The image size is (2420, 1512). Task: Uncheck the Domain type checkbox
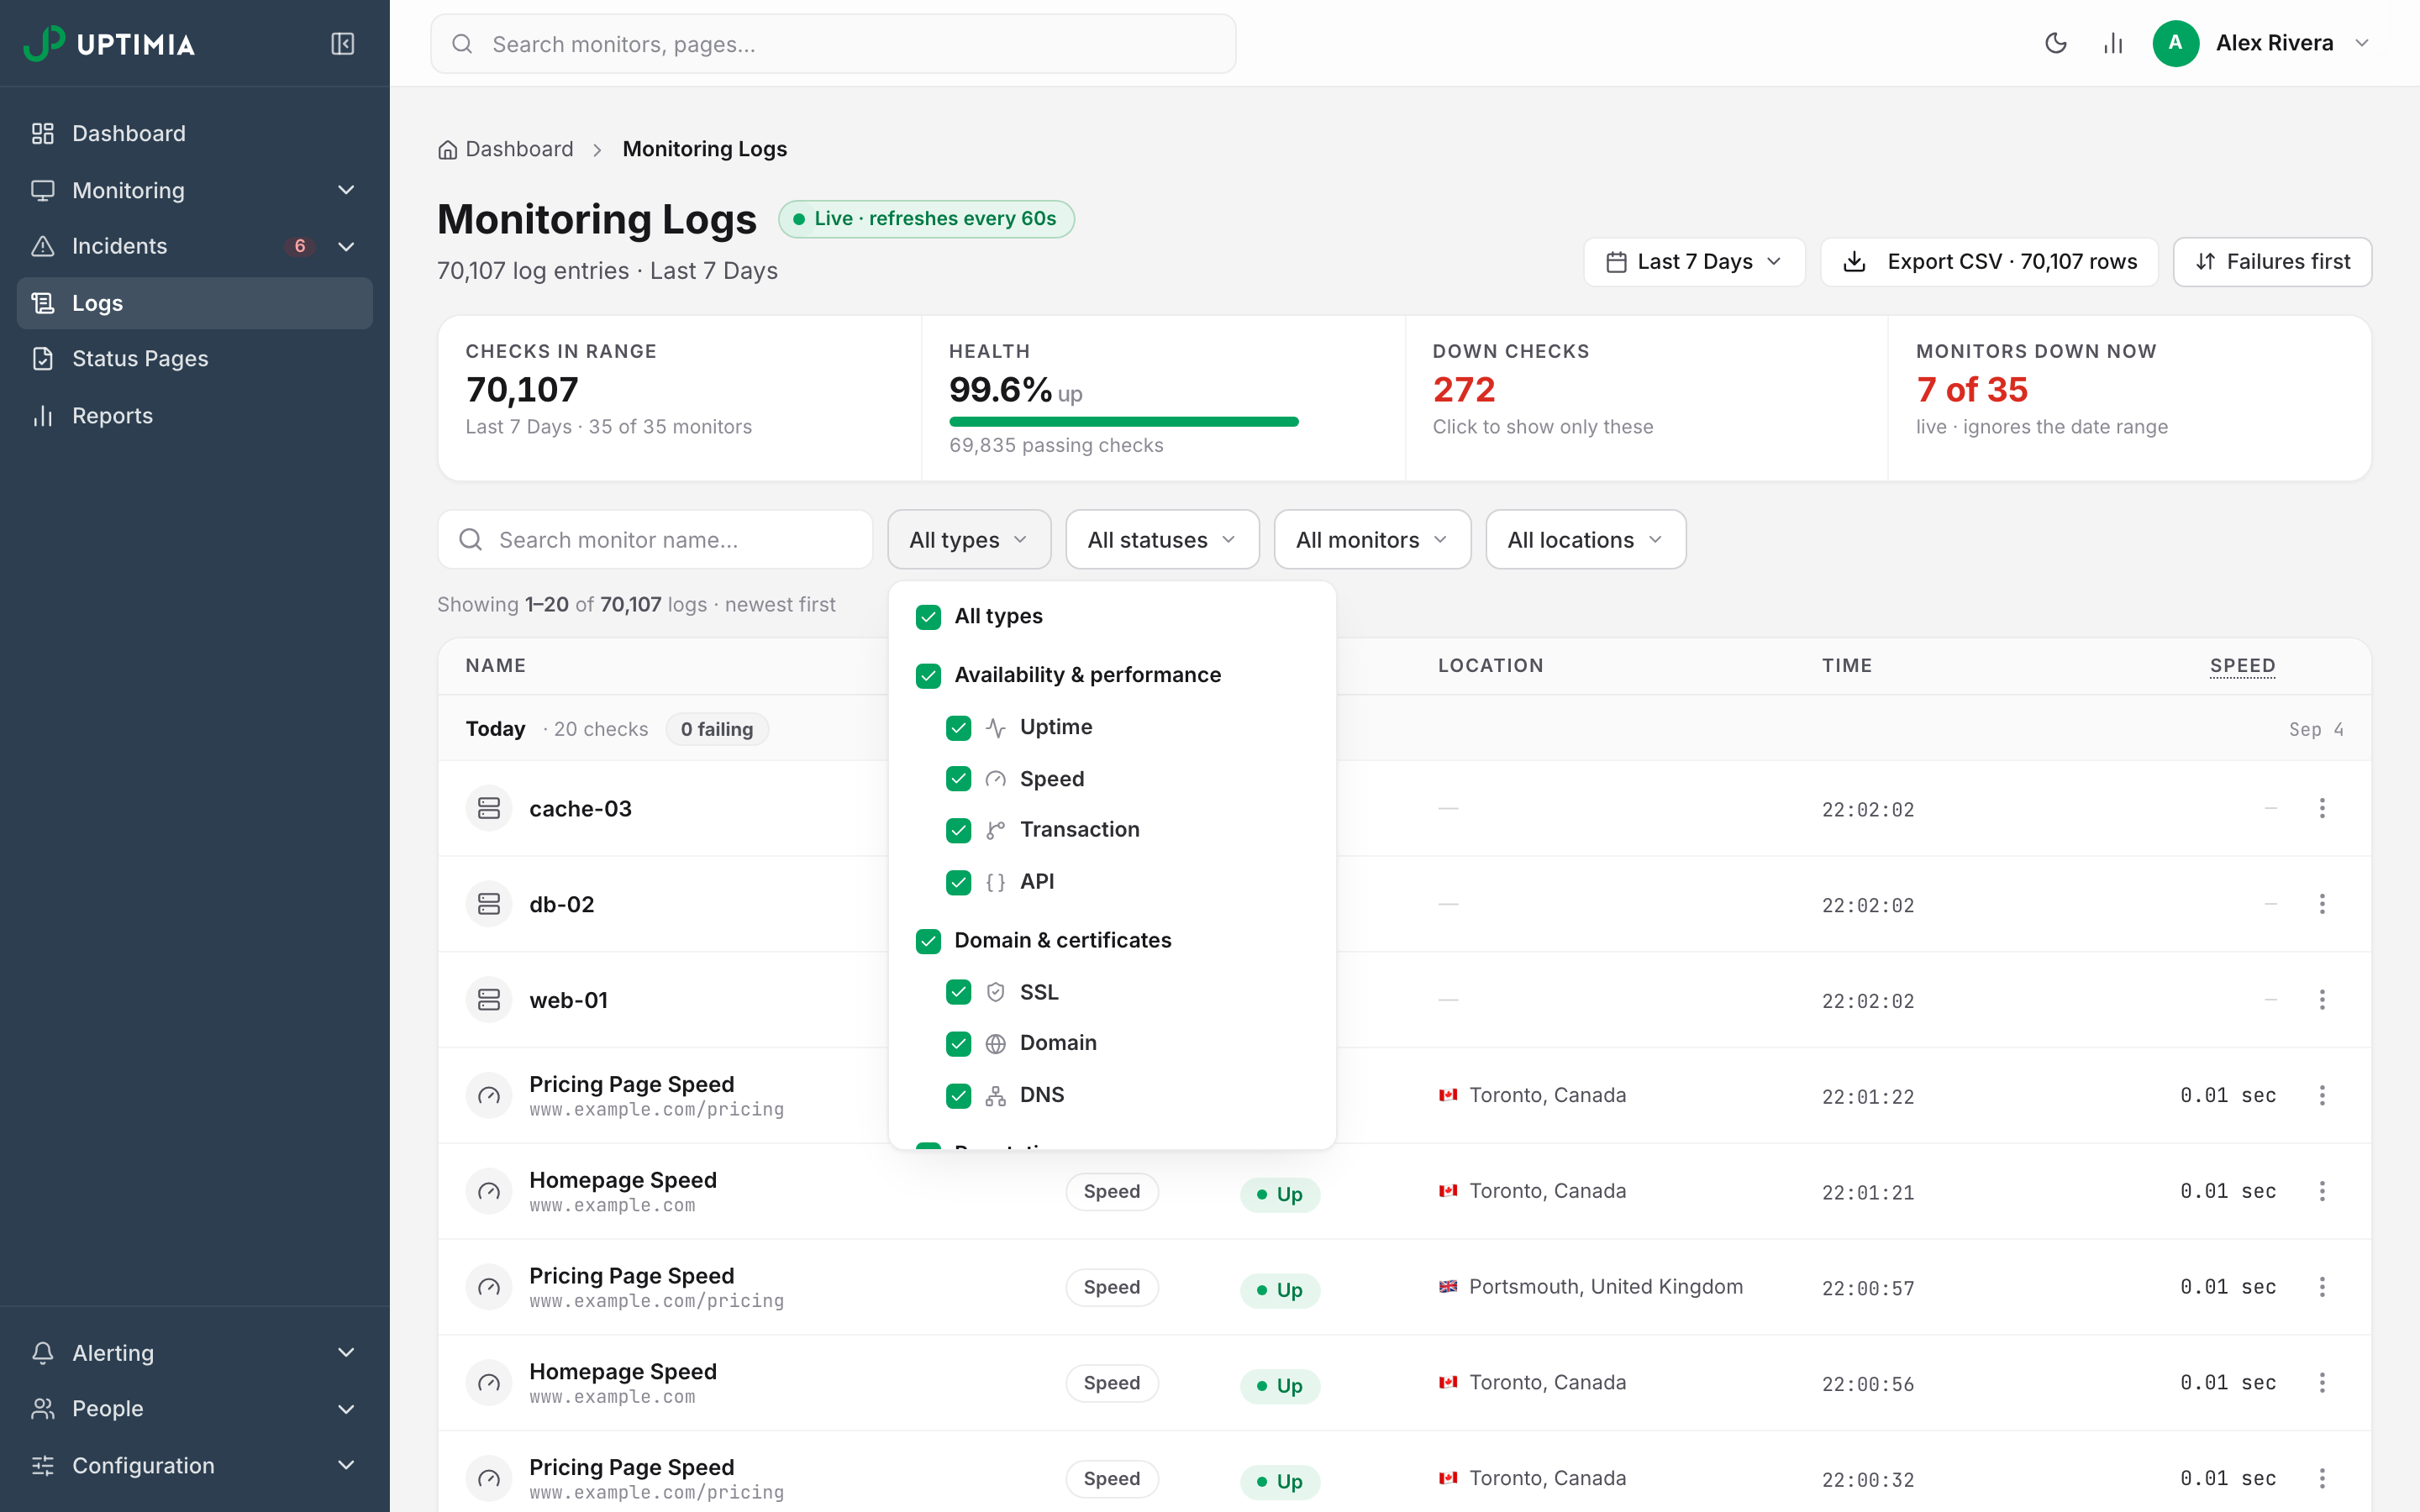pyautogui.click(x=958, y=1044)
